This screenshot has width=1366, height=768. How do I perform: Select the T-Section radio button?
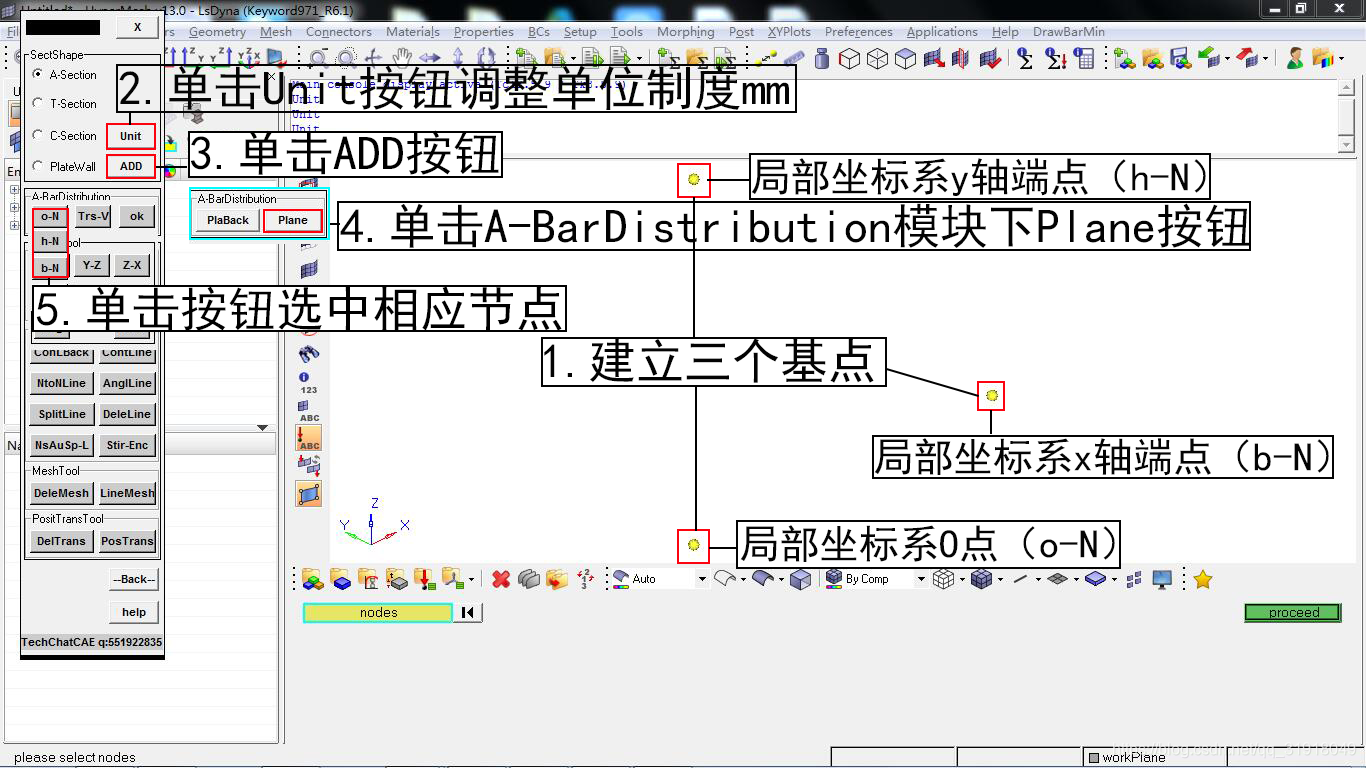38,104
